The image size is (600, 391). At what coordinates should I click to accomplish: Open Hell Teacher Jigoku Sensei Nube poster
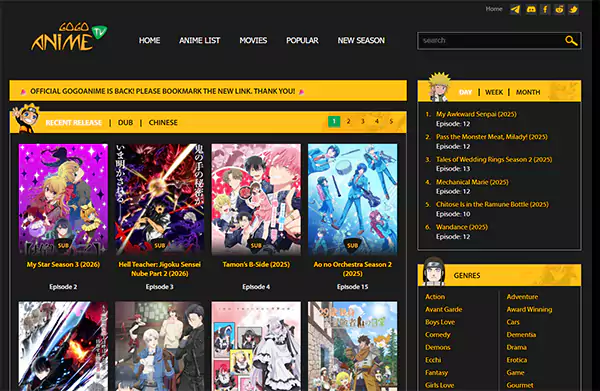(x=160, y=199)
